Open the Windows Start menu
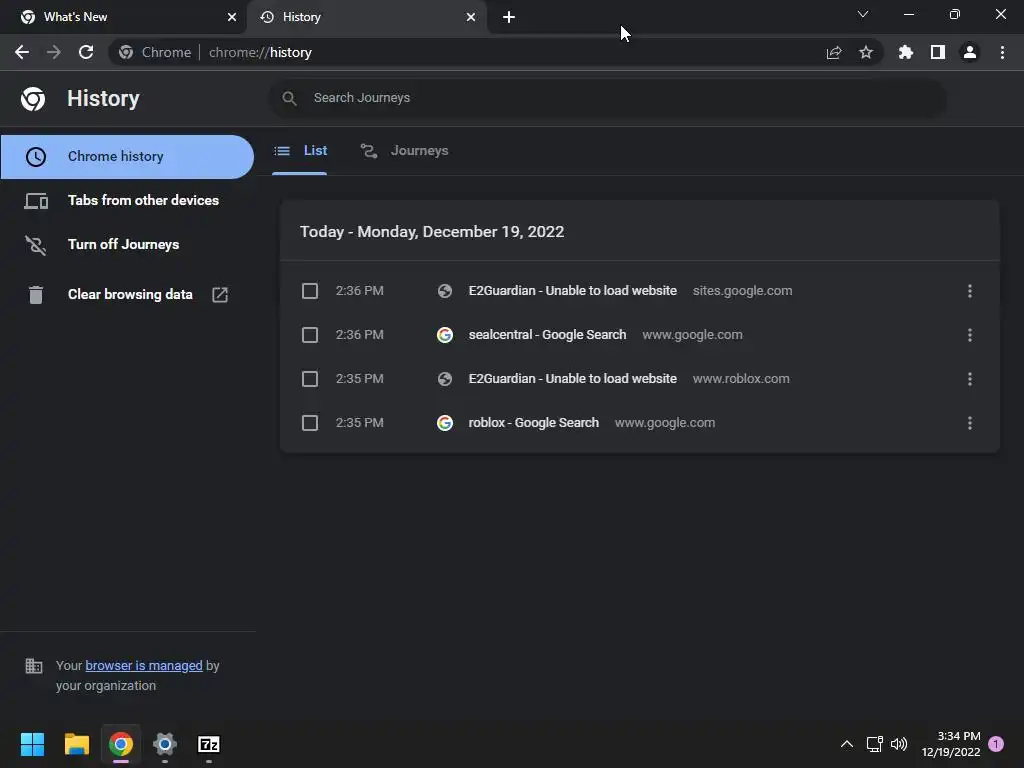The width and height of the screenshot is (1024, 768). (32, 744)
